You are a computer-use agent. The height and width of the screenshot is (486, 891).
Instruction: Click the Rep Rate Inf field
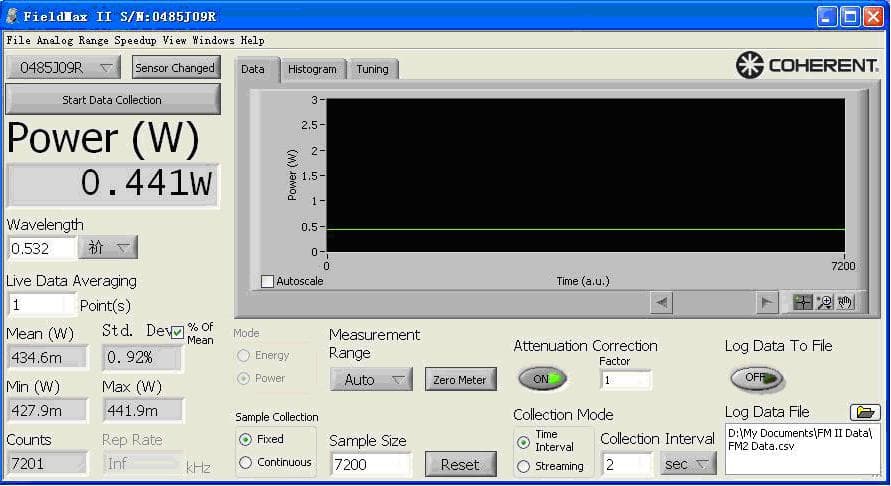pyautogui.click(x=143, y=463)
